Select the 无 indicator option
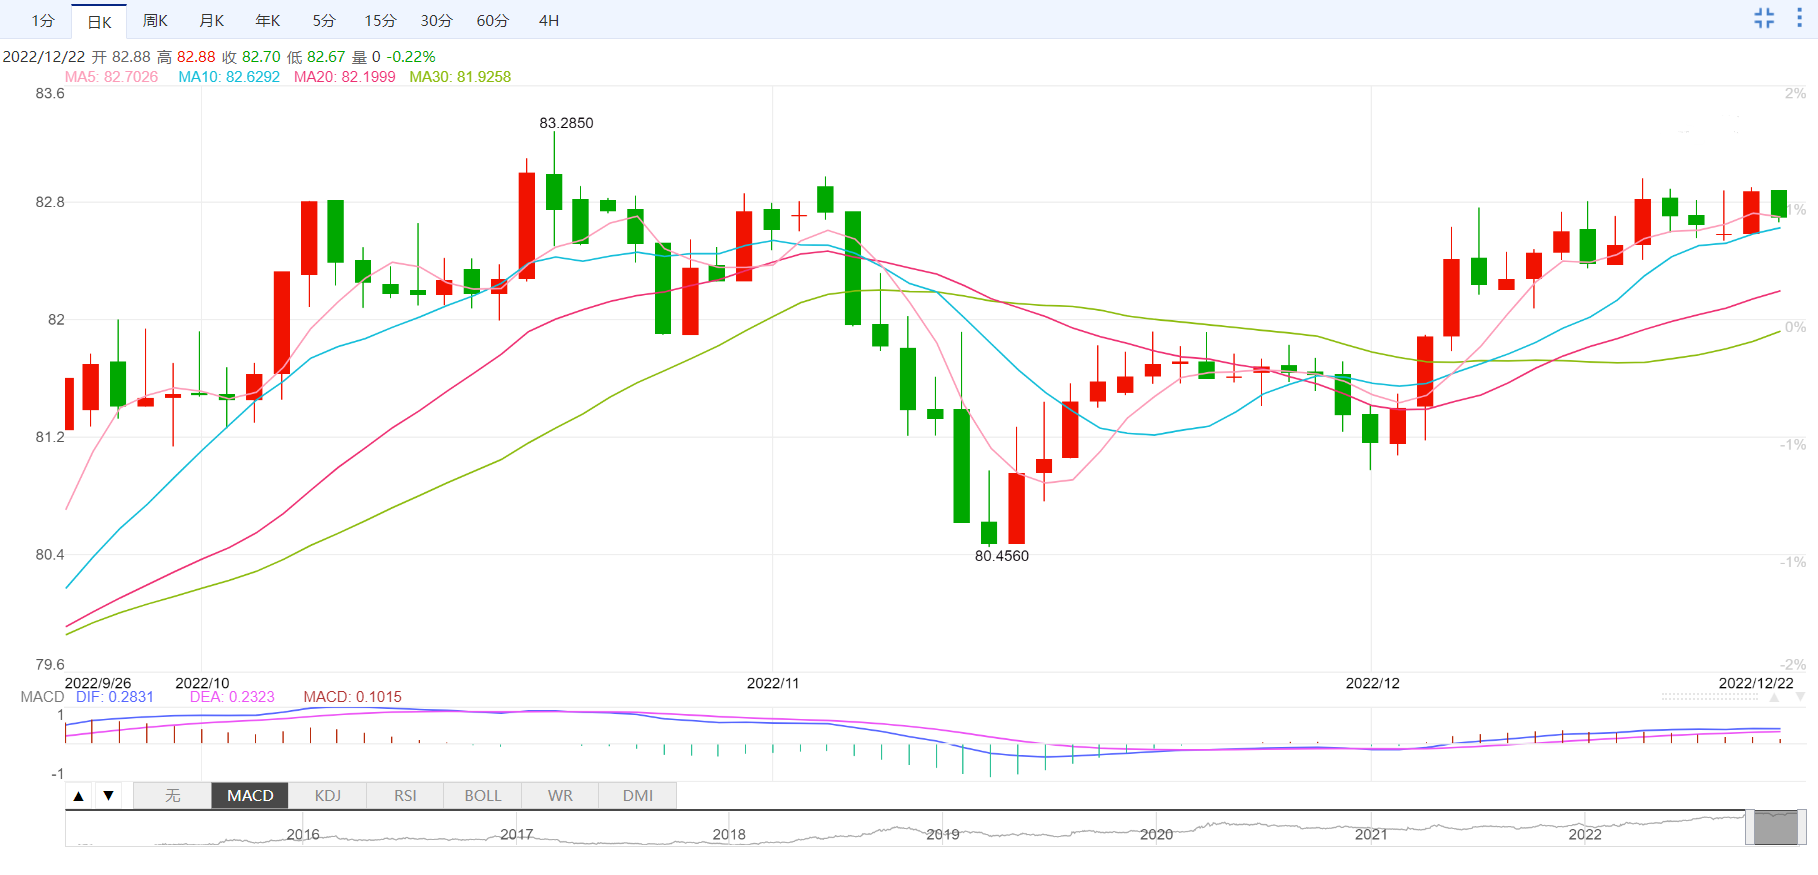Image resolution: width=1818 pixels, height=875 pixels. pos(172,796)
